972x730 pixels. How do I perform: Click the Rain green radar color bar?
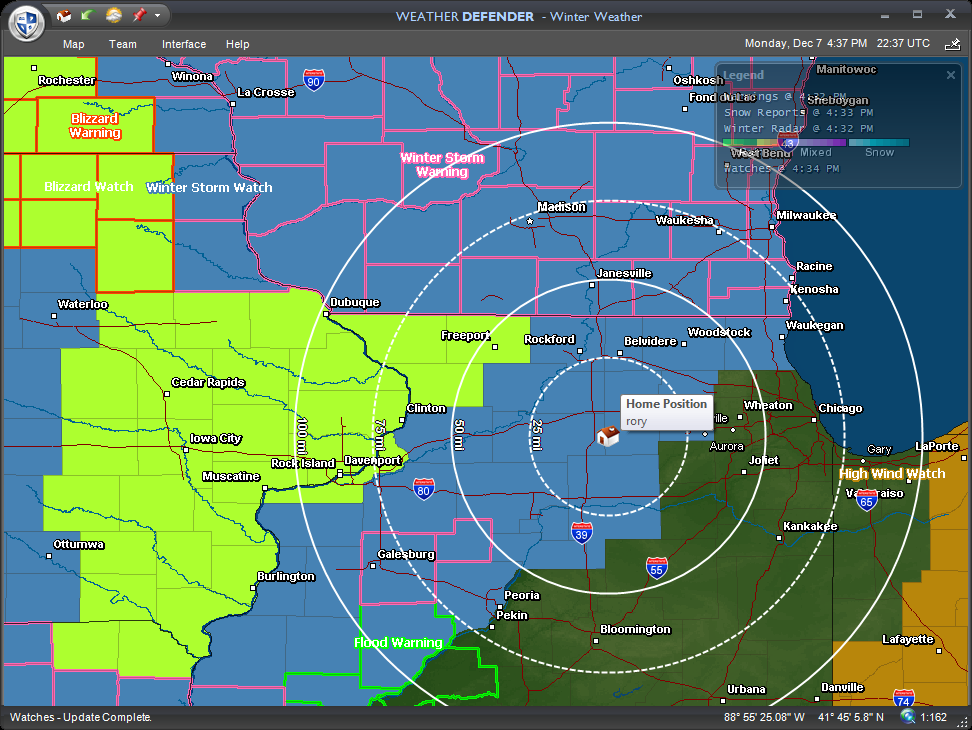click(x=753, y=143)
